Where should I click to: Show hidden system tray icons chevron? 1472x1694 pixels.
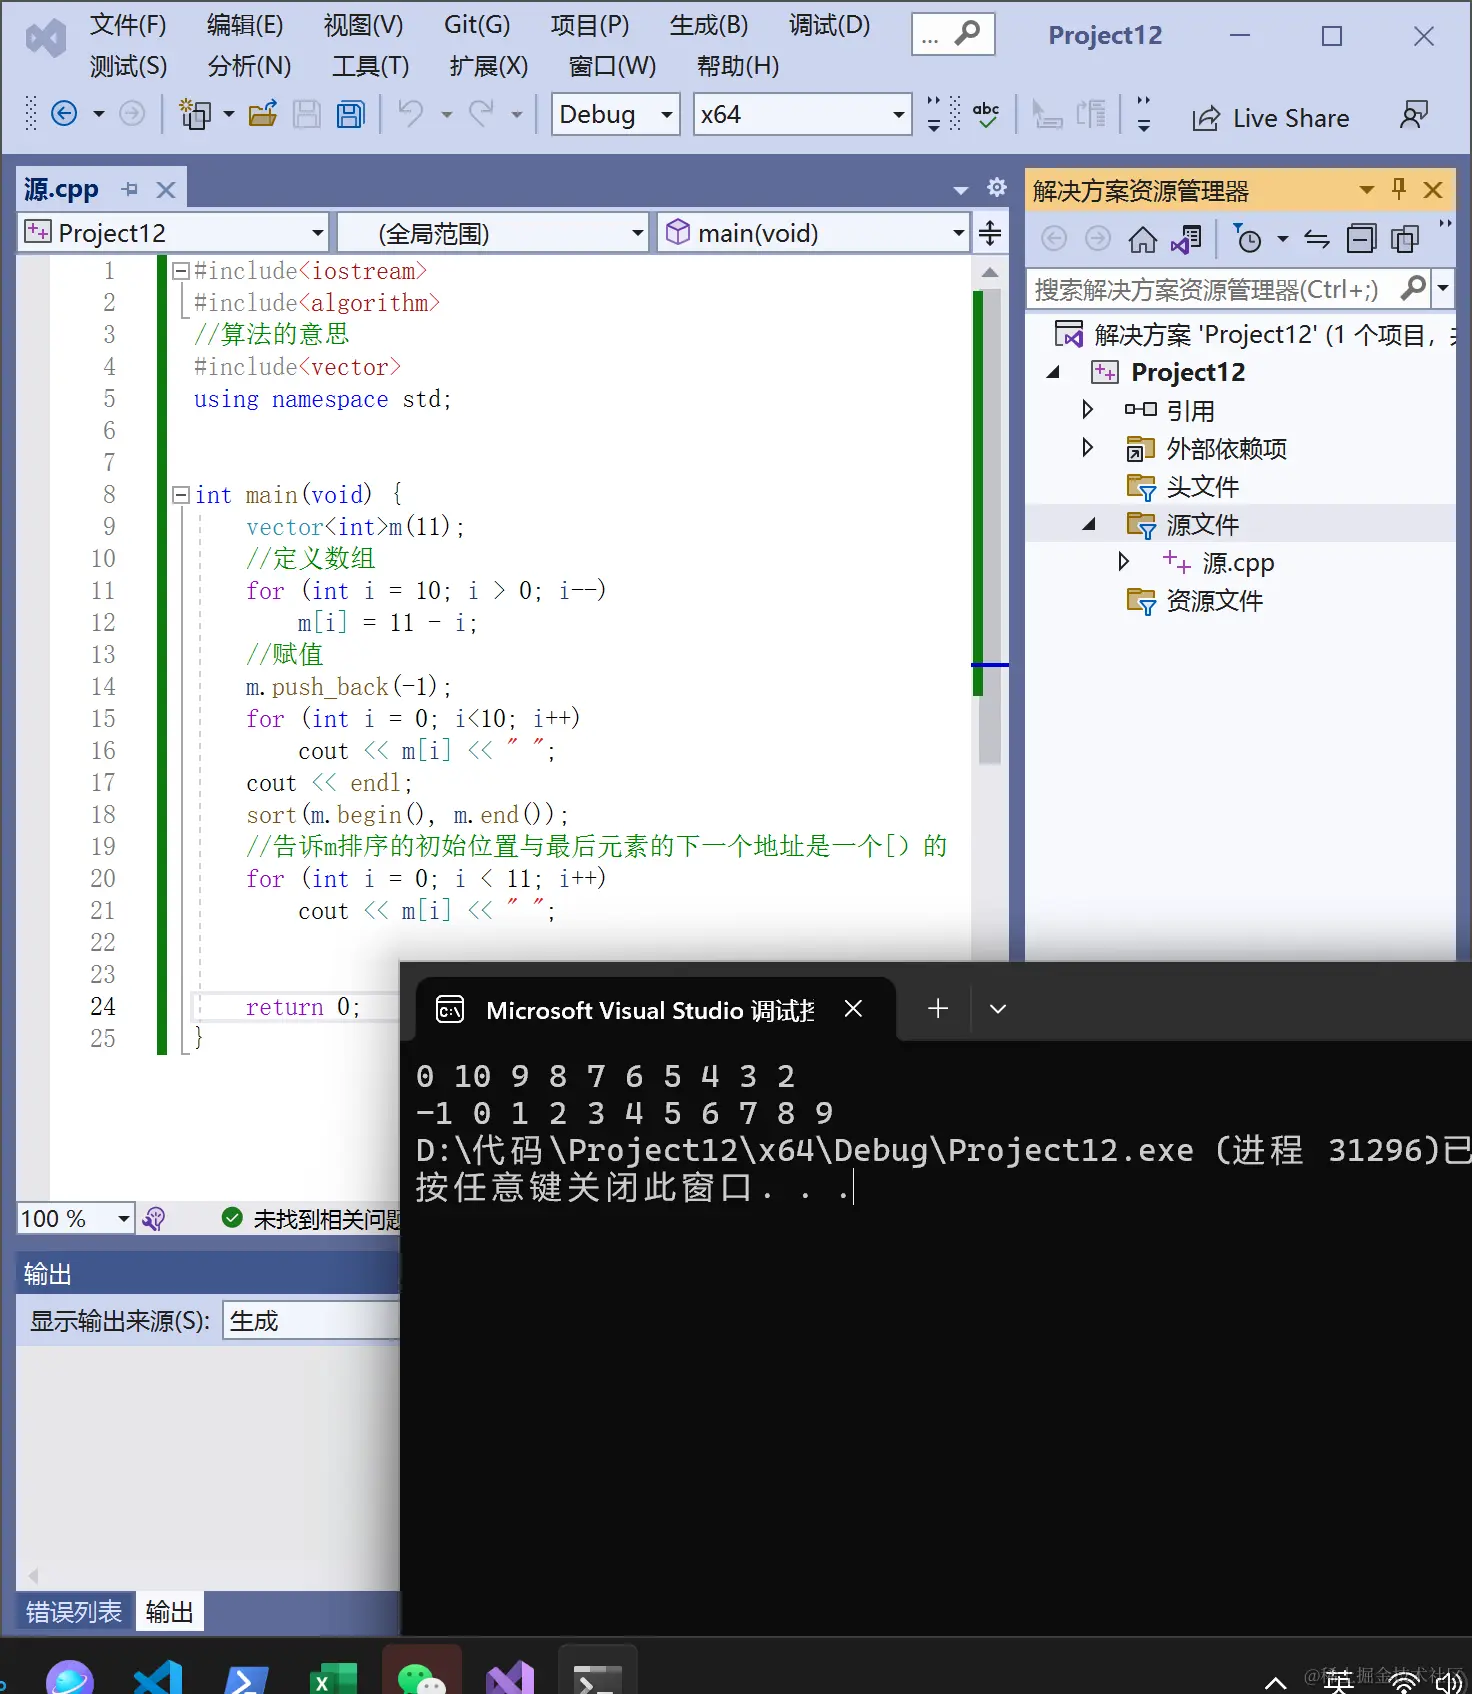tap(1275, 1683)
